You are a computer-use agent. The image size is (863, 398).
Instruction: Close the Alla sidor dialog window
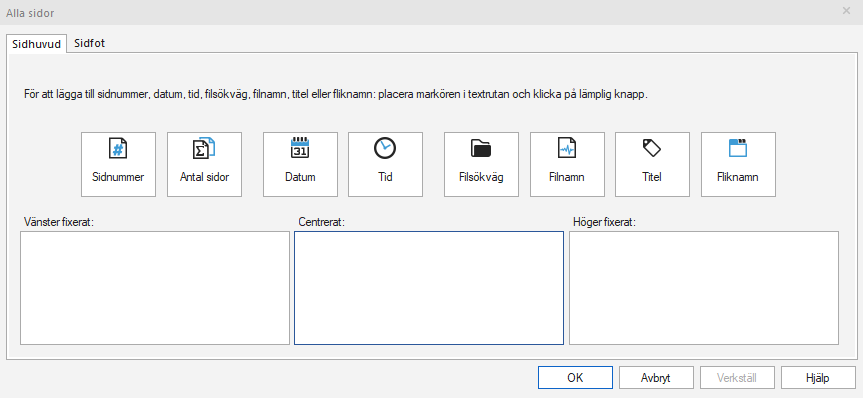pyautogui.click(x=846, y=10)
